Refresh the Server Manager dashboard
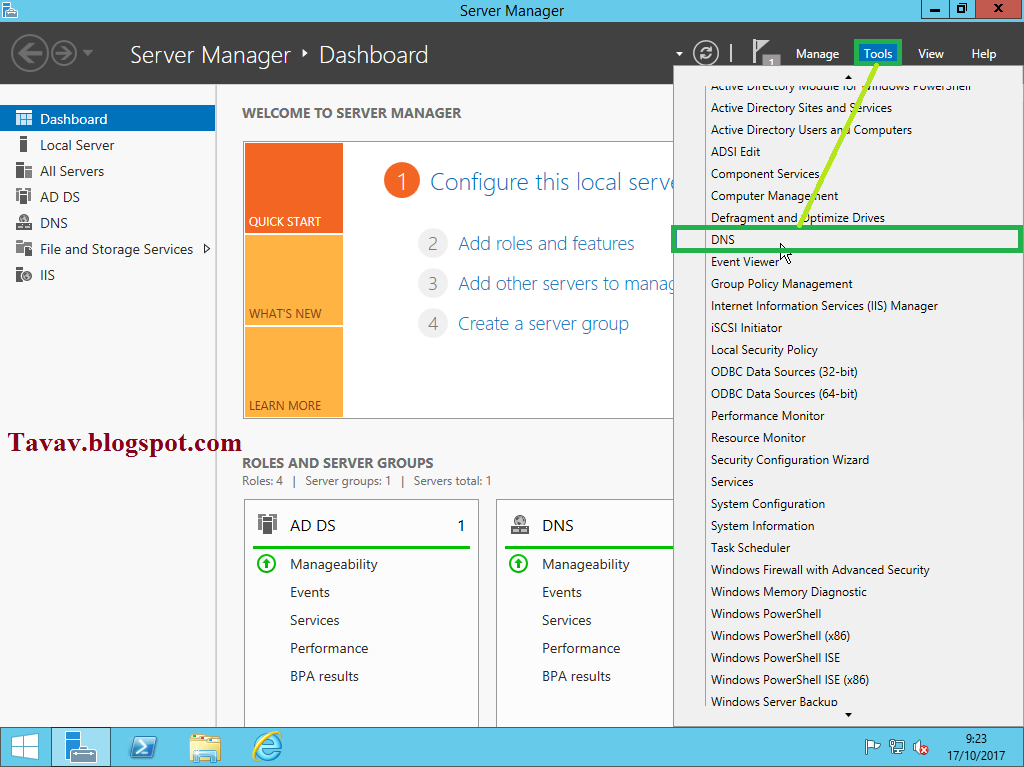The width and height of the screenshot is (1024, 767). [x=705, y=53]
